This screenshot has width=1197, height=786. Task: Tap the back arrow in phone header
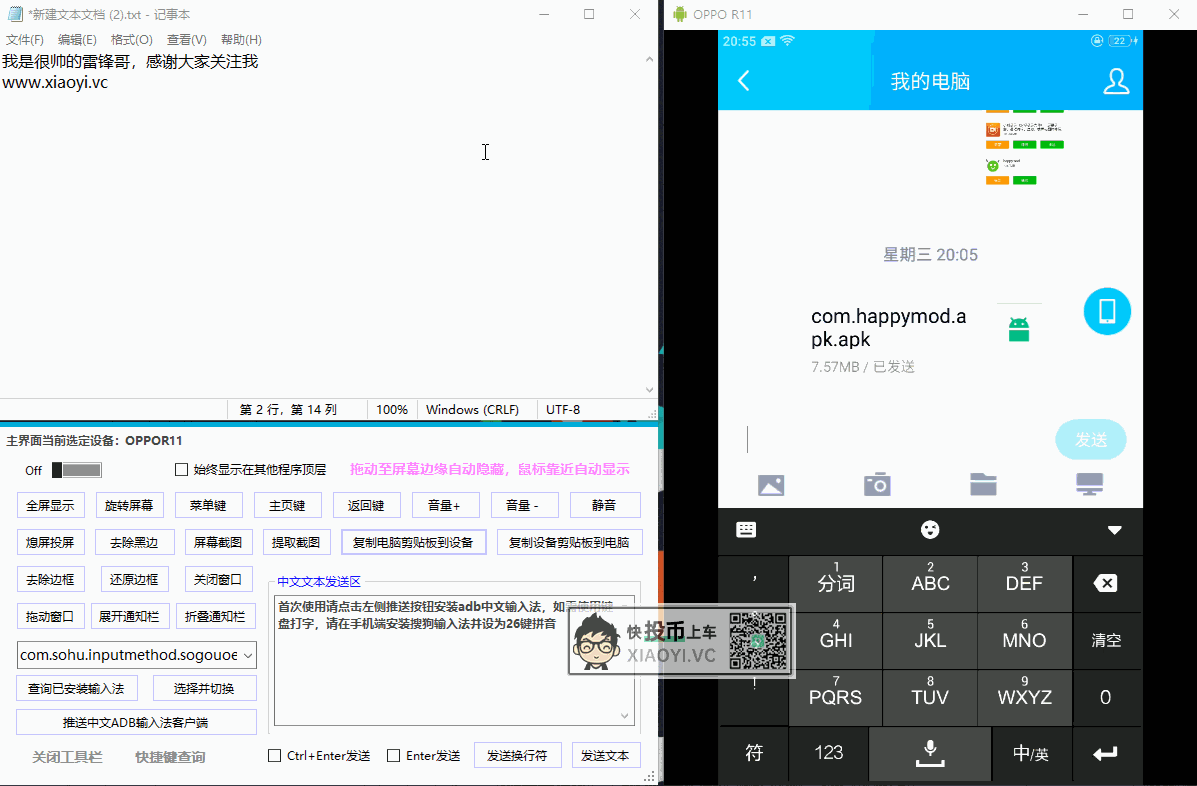[744, 81]
